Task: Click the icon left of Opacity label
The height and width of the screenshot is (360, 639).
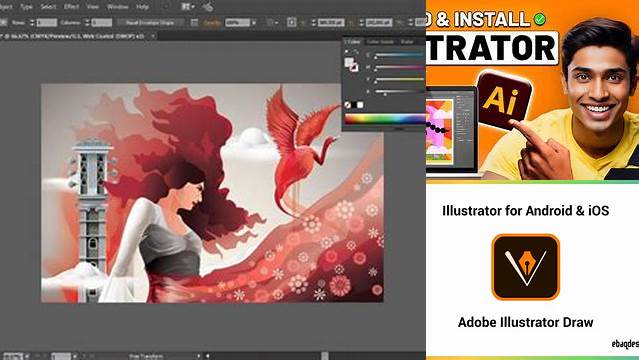Action: [194, 22]
